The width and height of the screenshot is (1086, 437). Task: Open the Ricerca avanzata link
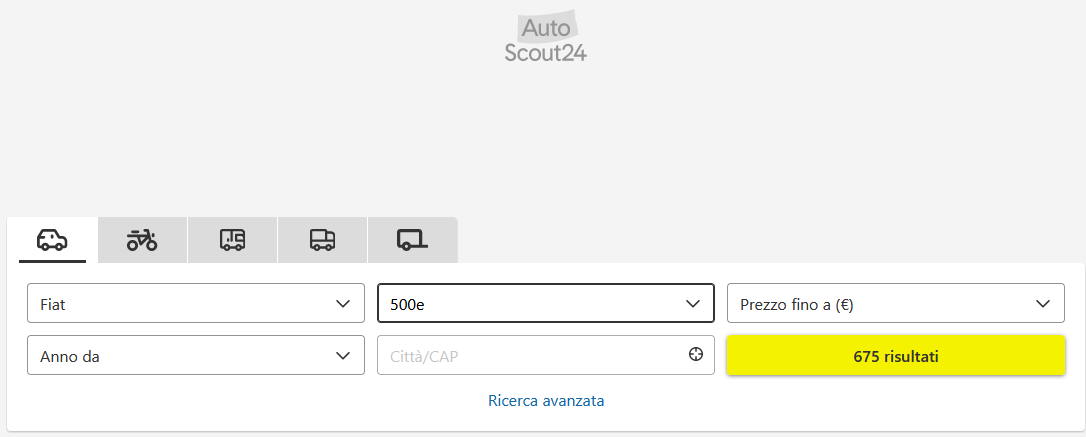click(x=546, y=401)
